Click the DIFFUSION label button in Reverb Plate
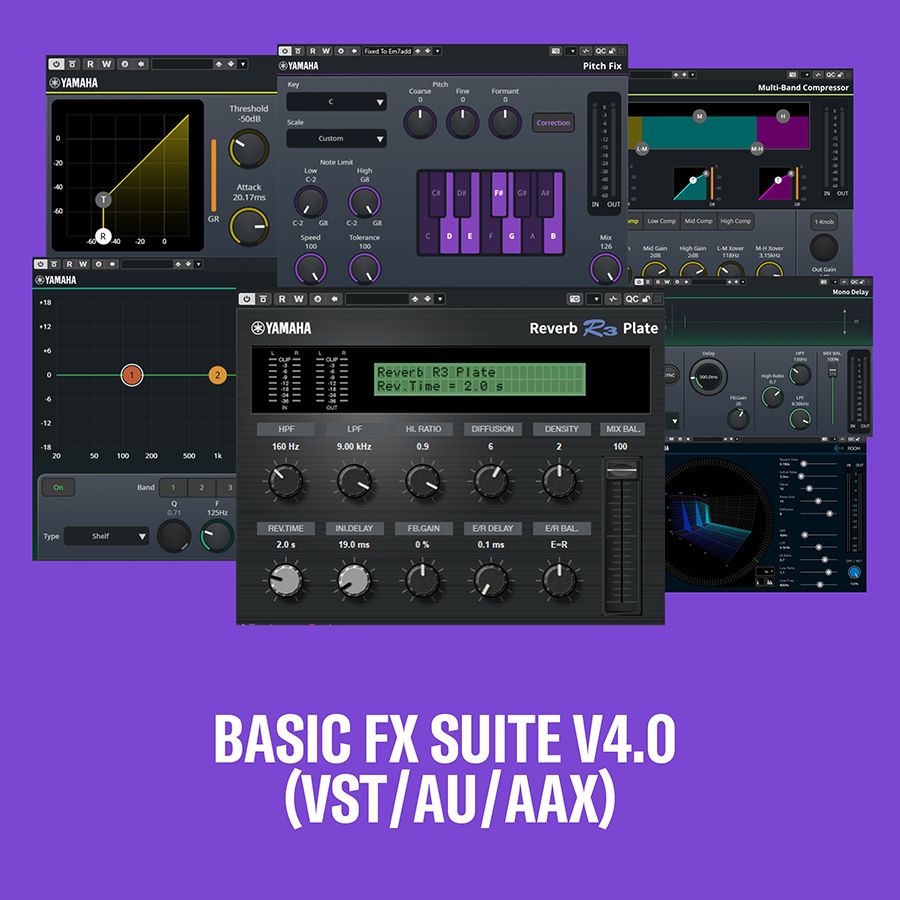 coord(492,429)
